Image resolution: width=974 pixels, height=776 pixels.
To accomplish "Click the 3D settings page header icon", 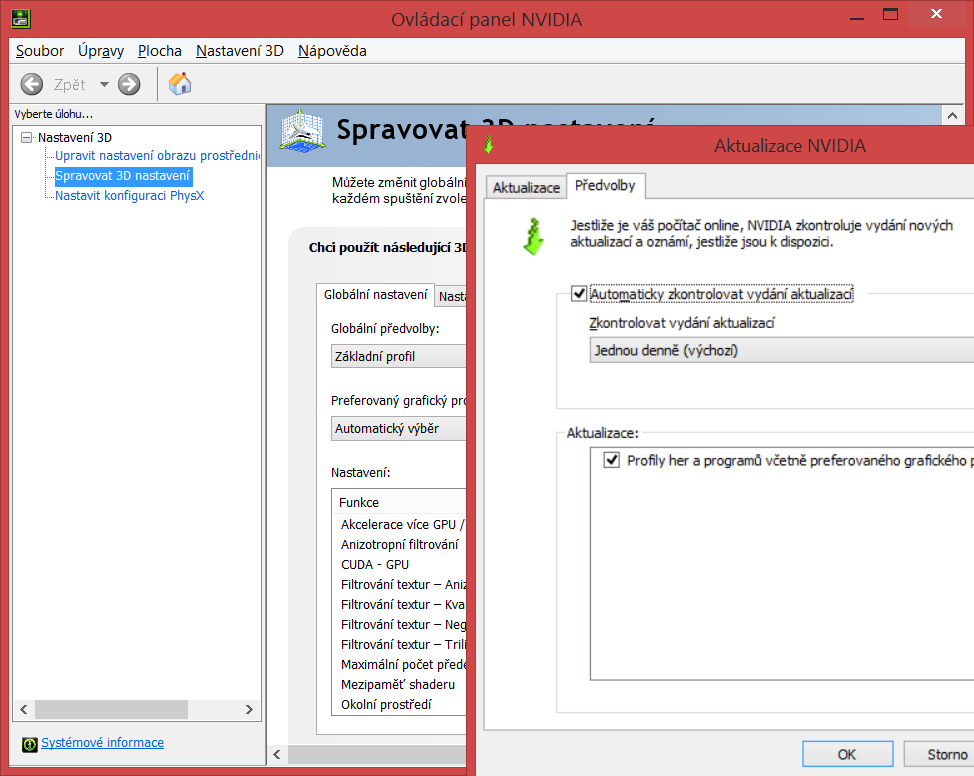I will click(x=303, y=132).
